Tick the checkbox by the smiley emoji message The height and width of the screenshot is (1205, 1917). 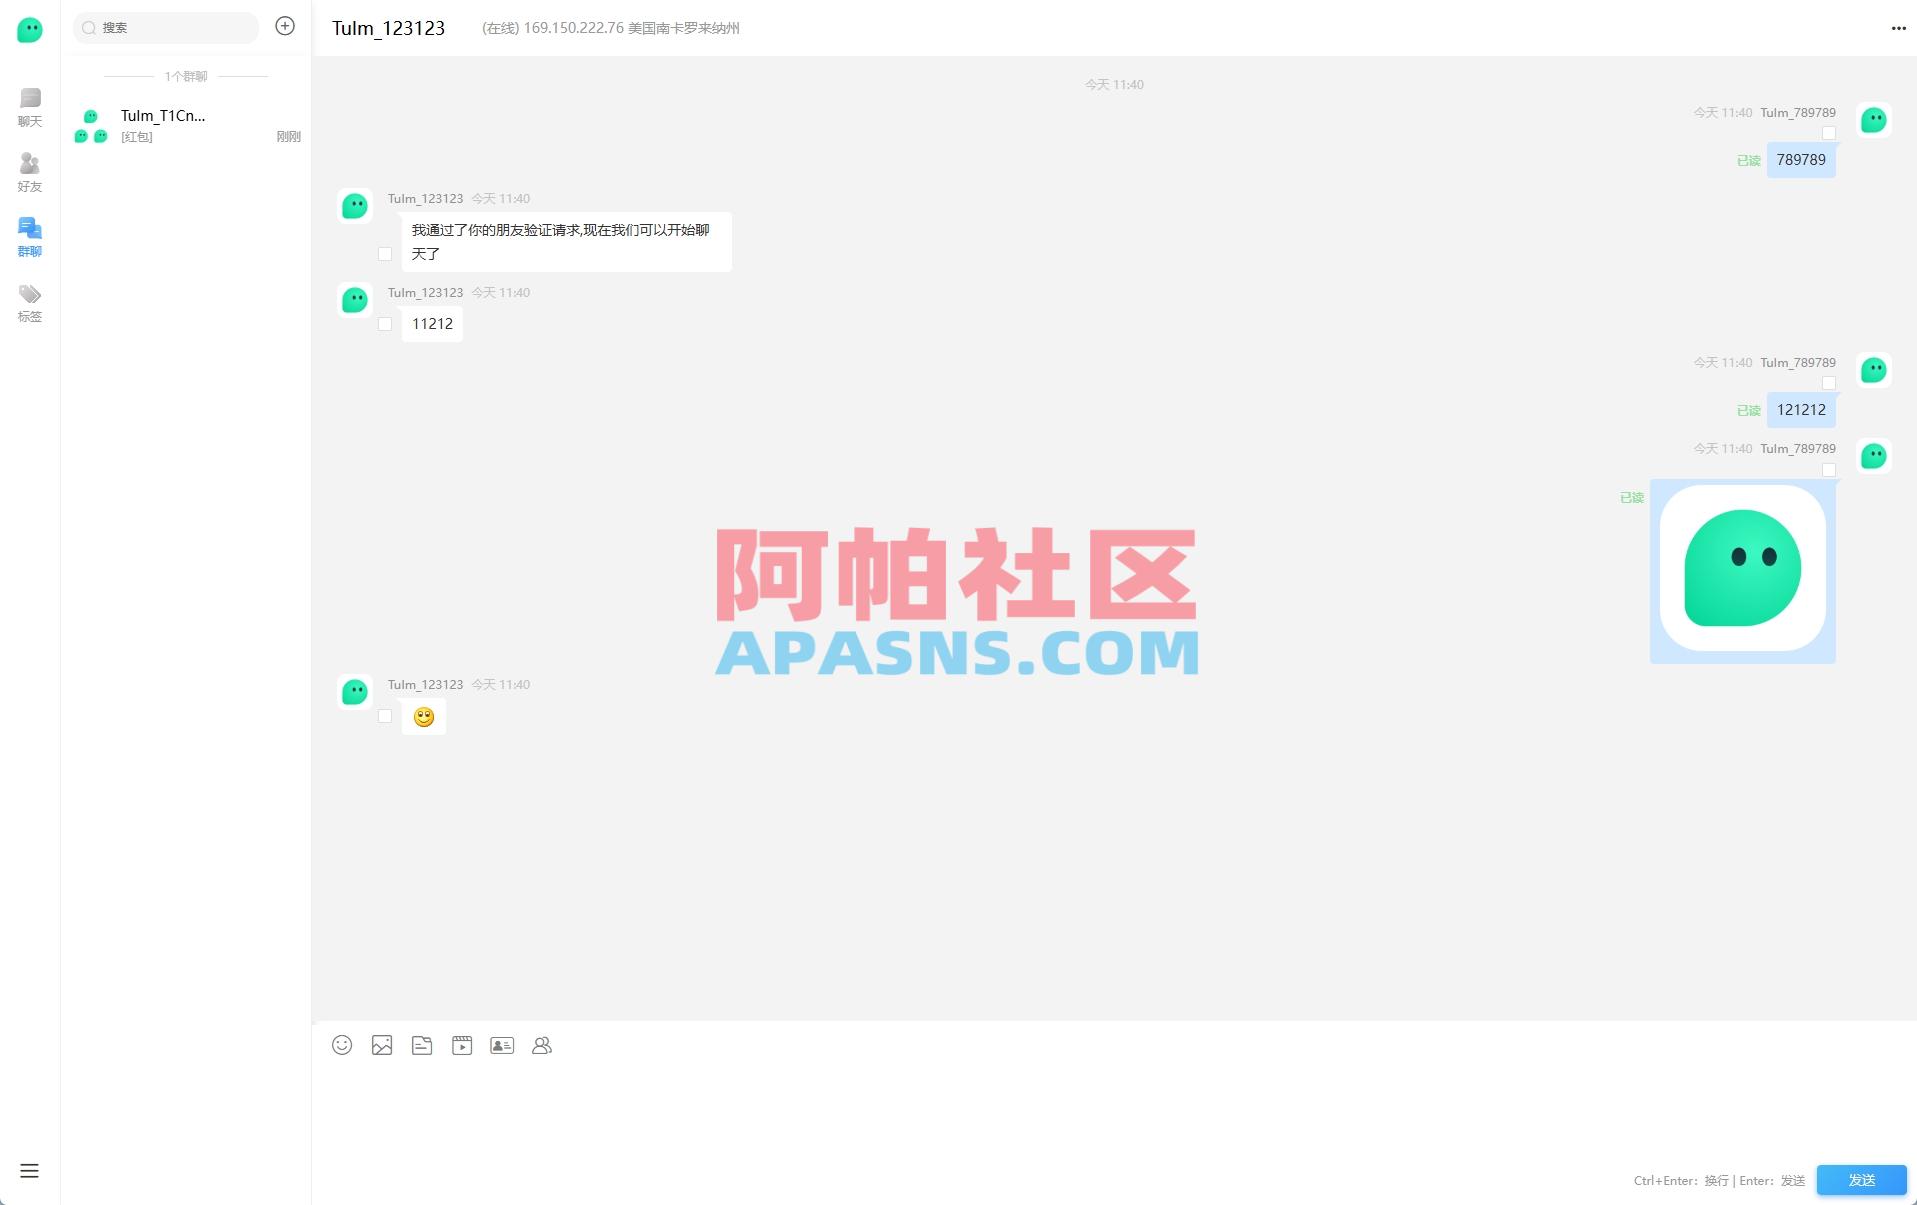[x=385, y=716]
